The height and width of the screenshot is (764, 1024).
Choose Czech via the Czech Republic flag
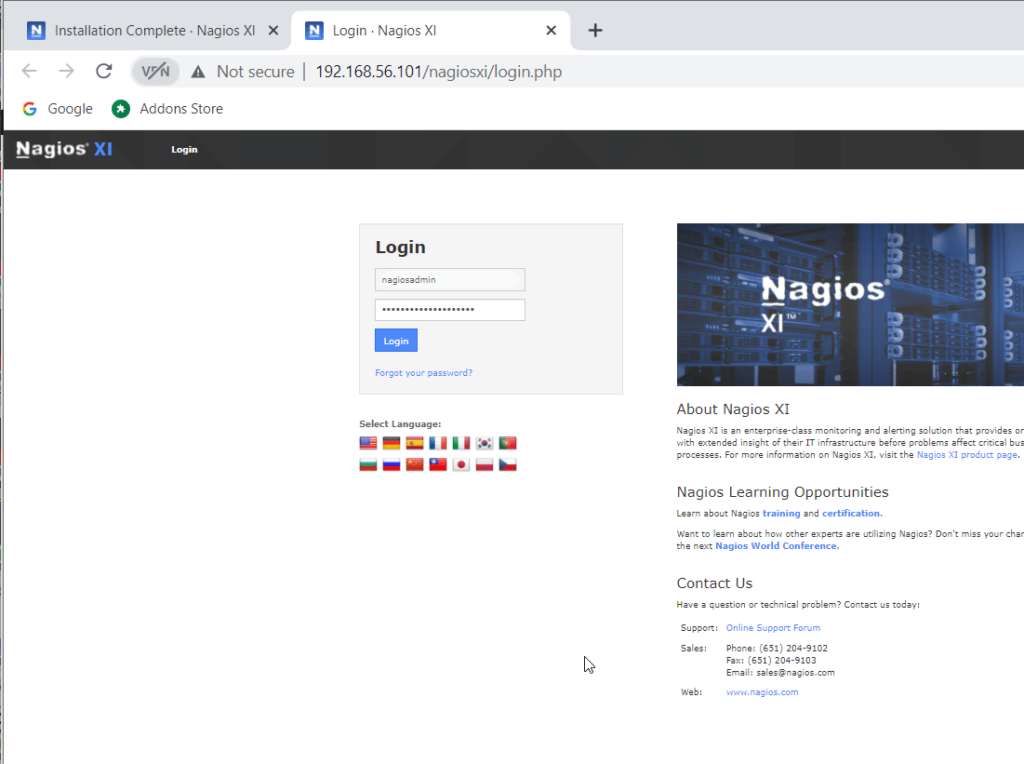507,464
